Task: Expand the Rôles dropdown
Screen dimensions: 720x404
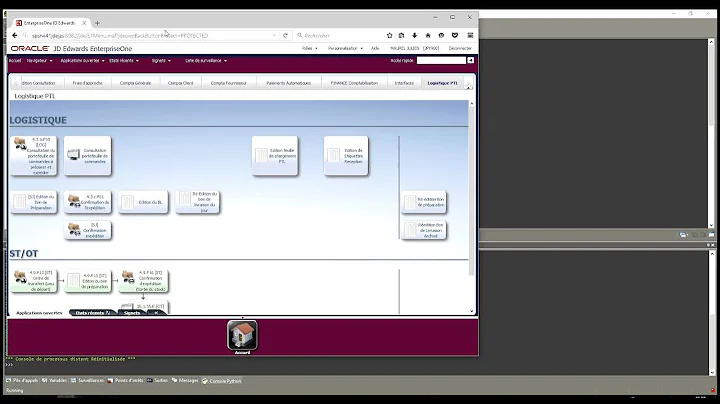Action: 309,48
